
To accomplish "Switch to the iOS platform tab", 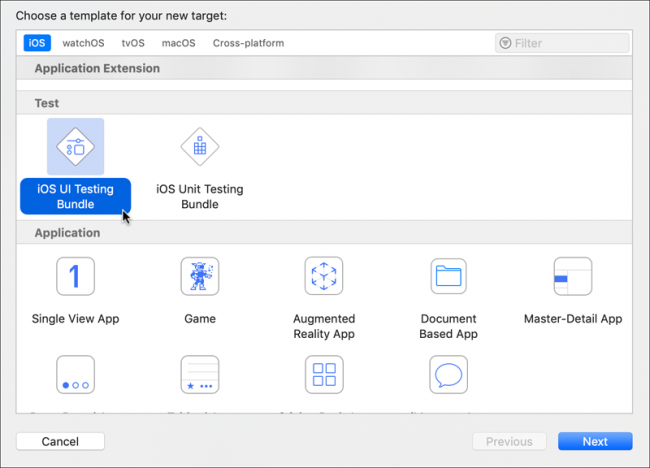I will coord(37,43).
